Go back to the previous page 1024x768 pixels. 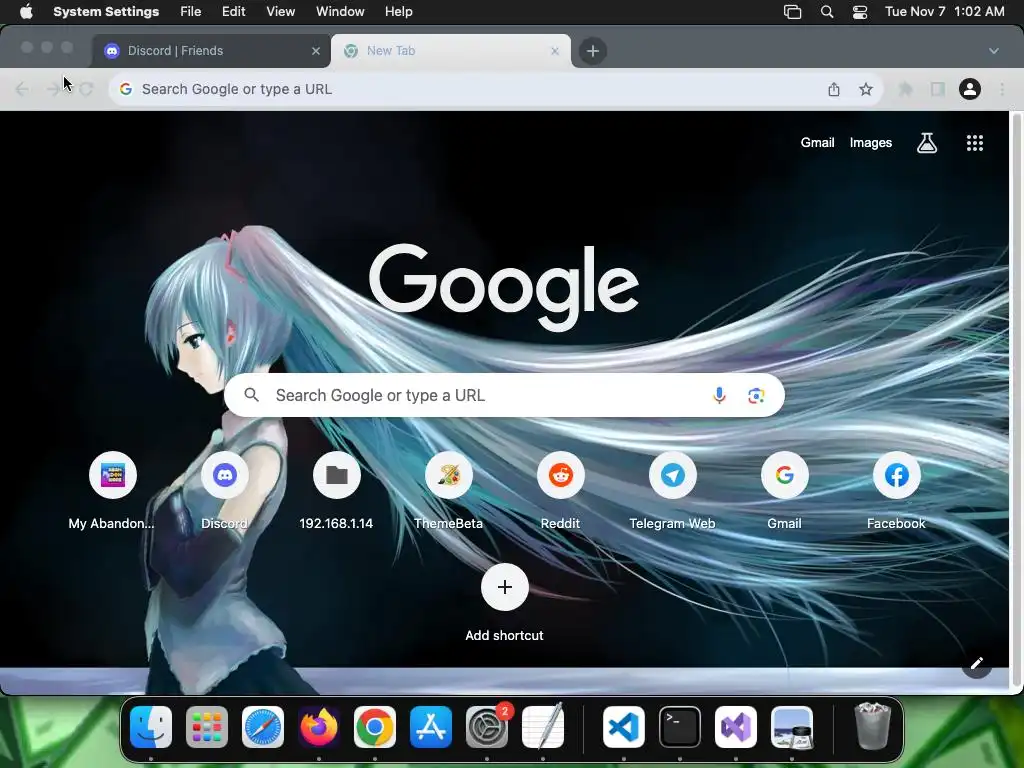click(x=22, y=89)
